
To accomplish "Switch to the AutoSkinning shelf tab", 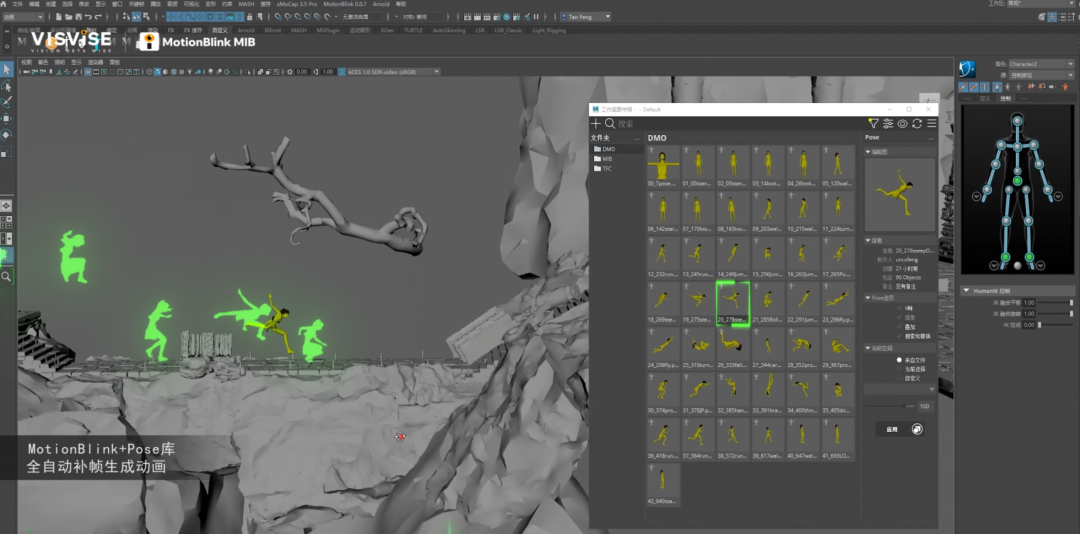I will [x=449, y=30].
